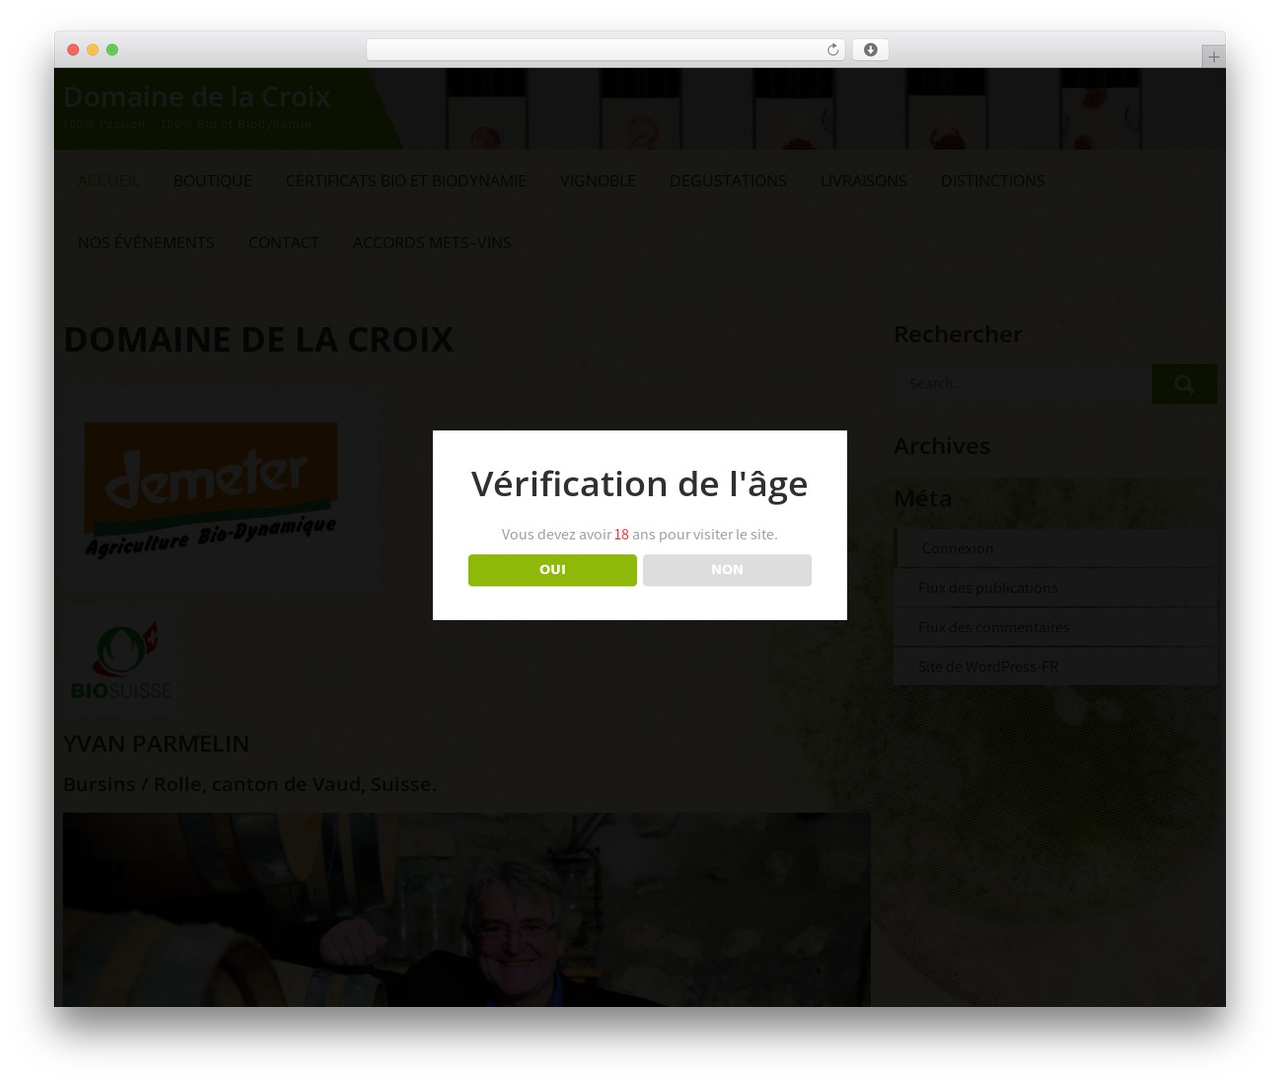Viewport: 1280px width, 1084px height.
Task: Open Flux des commentaires link
Action: click(x=994, y=627)
